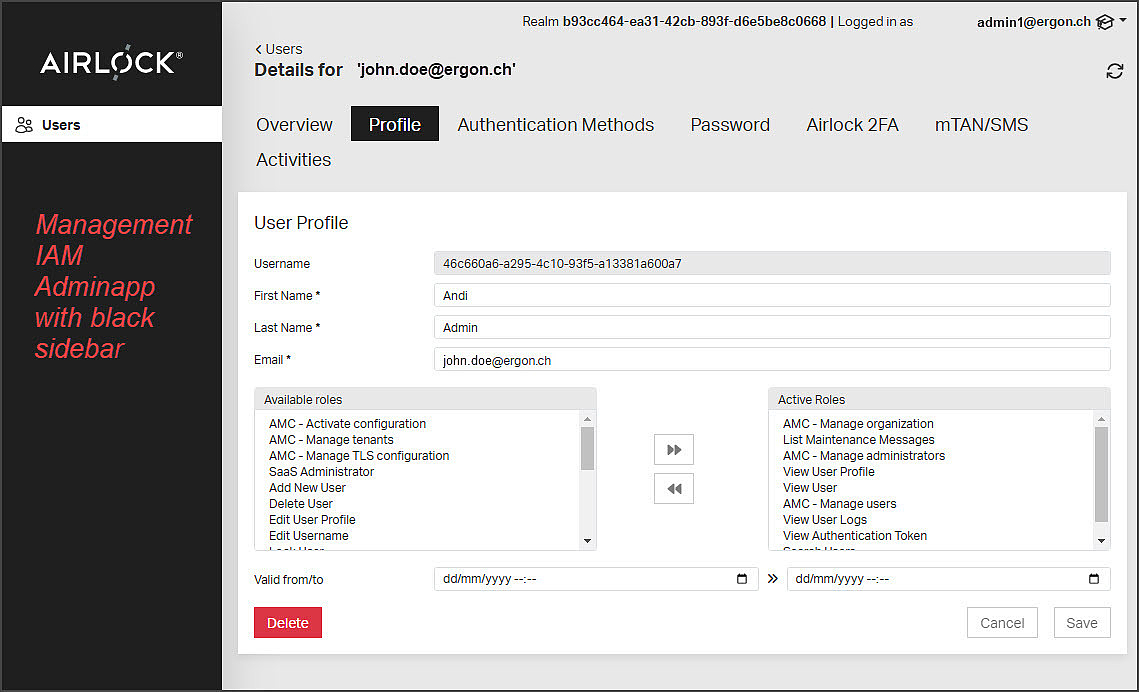
Task: Open the Authentication Methods tab
Action: 555,125
